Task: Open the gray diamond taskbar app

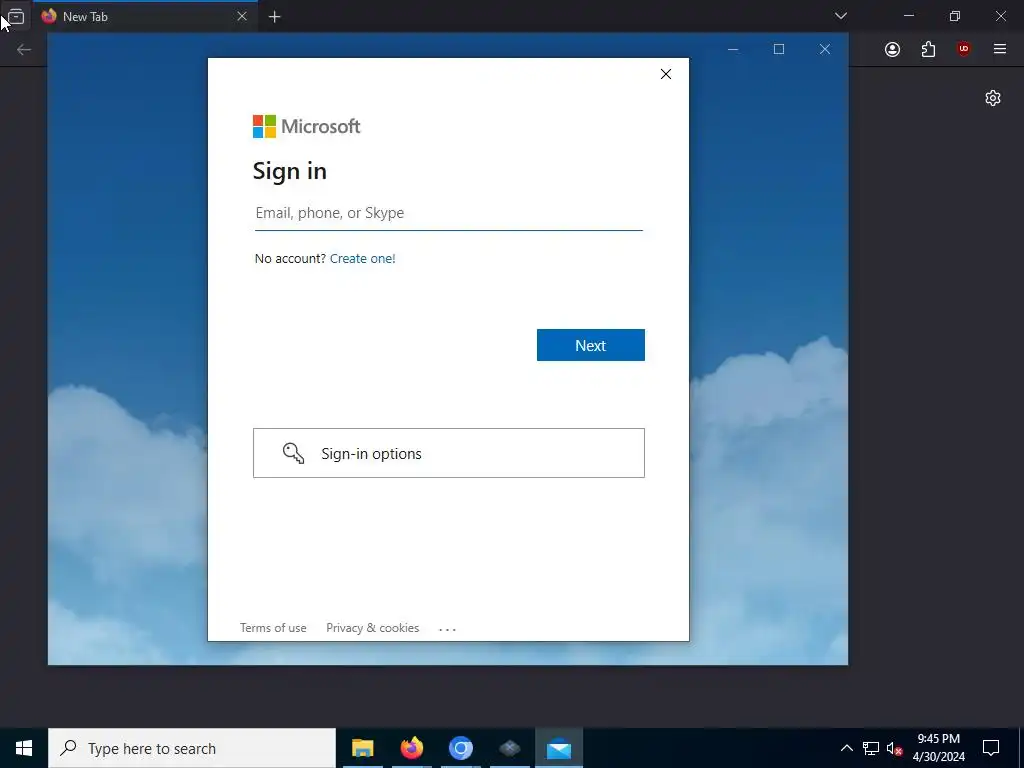Action: pos(509,748)
